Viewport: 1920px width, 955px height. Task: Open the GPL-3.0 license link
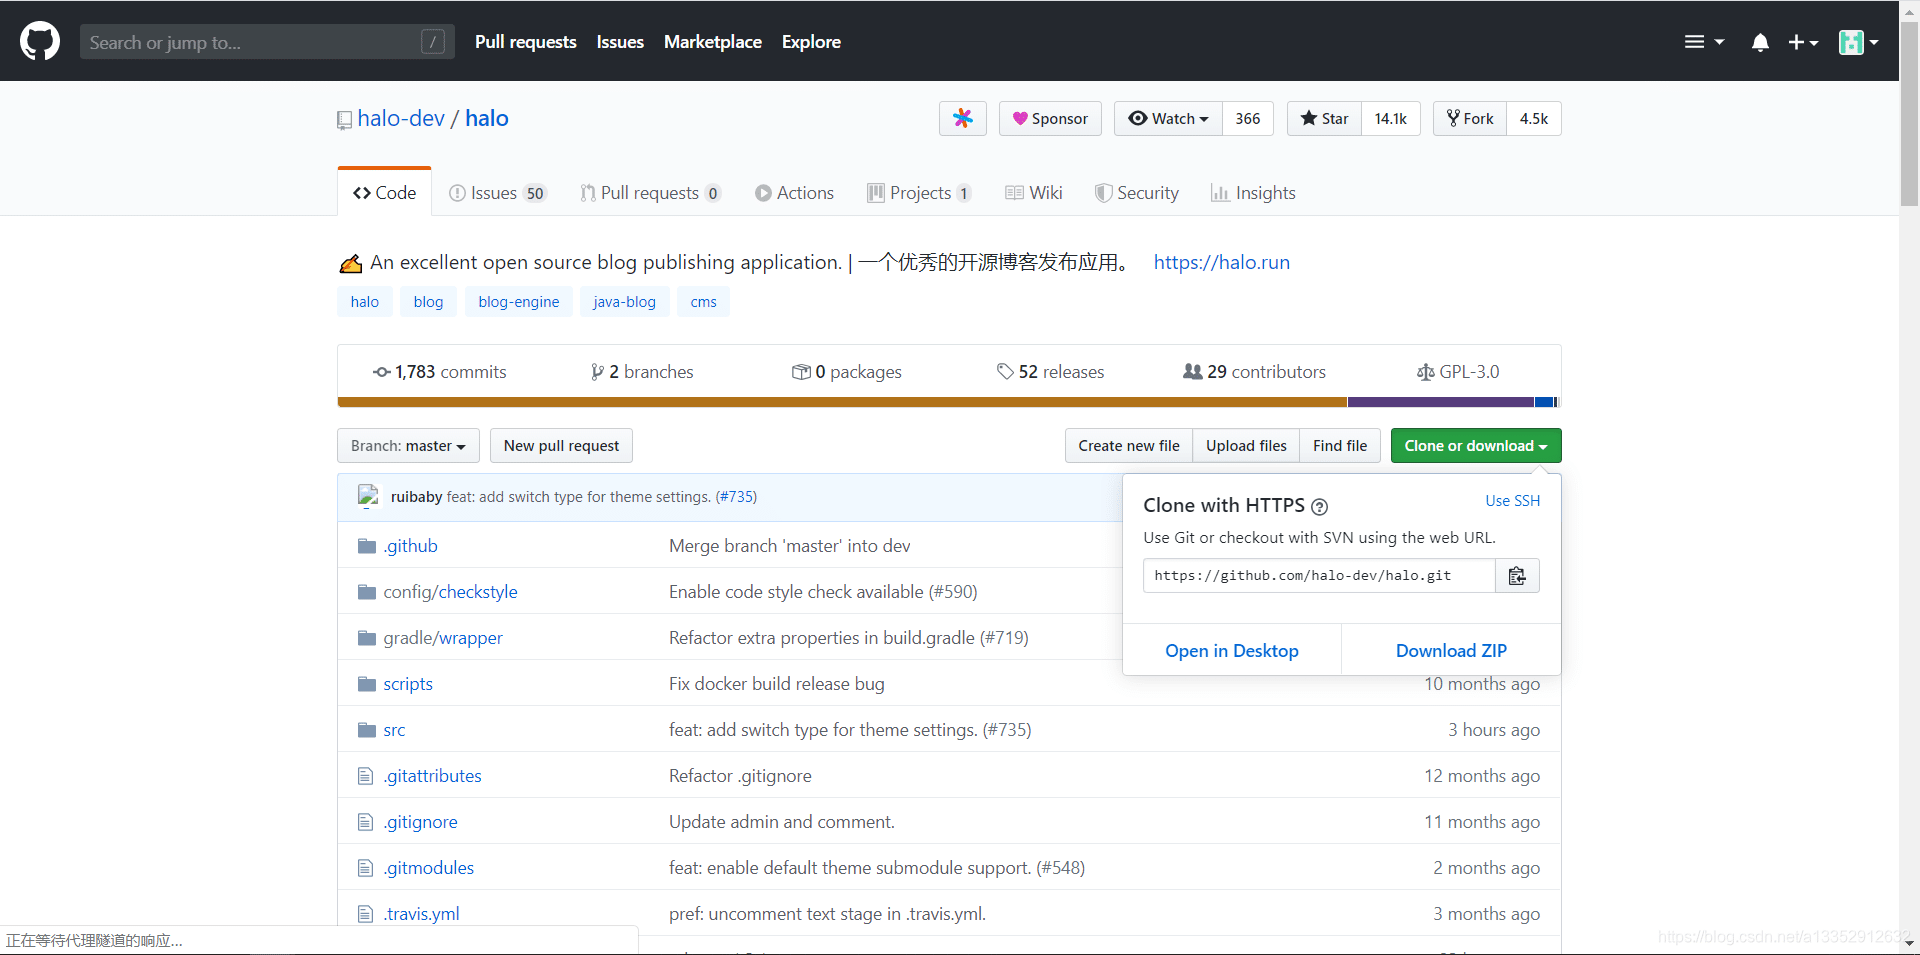click(1458, 372)
